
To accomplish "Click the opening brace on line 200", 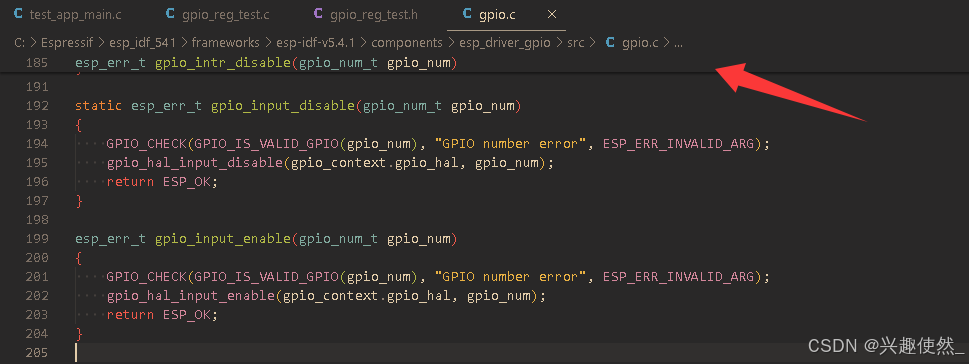I will pyautogui.click(x=78, y=258).
